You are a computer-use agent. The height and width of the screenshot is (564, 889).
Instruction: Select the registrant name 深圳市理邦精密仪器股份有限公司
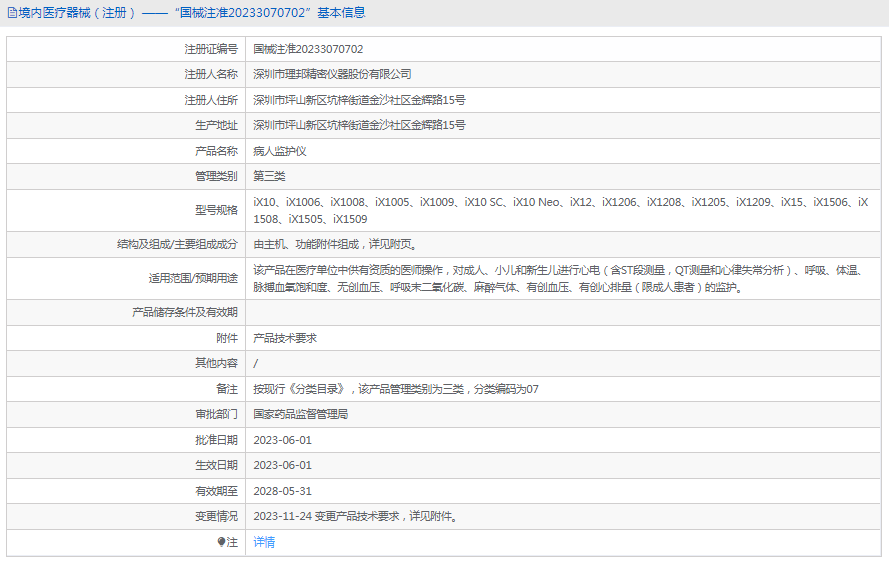332,74
